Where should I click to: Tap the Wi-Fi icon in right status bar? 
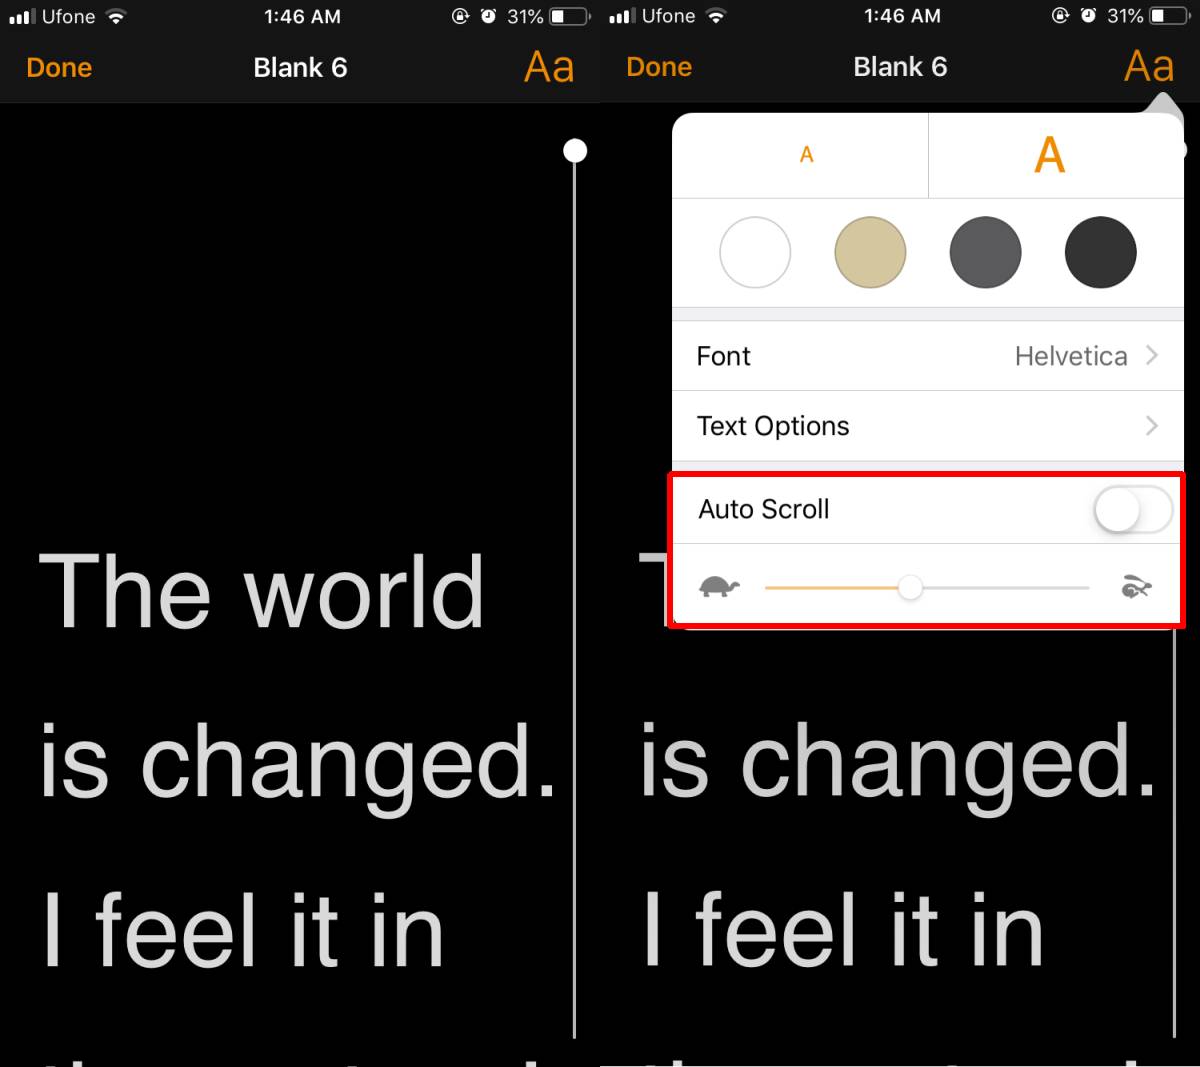tap(716, 17)
